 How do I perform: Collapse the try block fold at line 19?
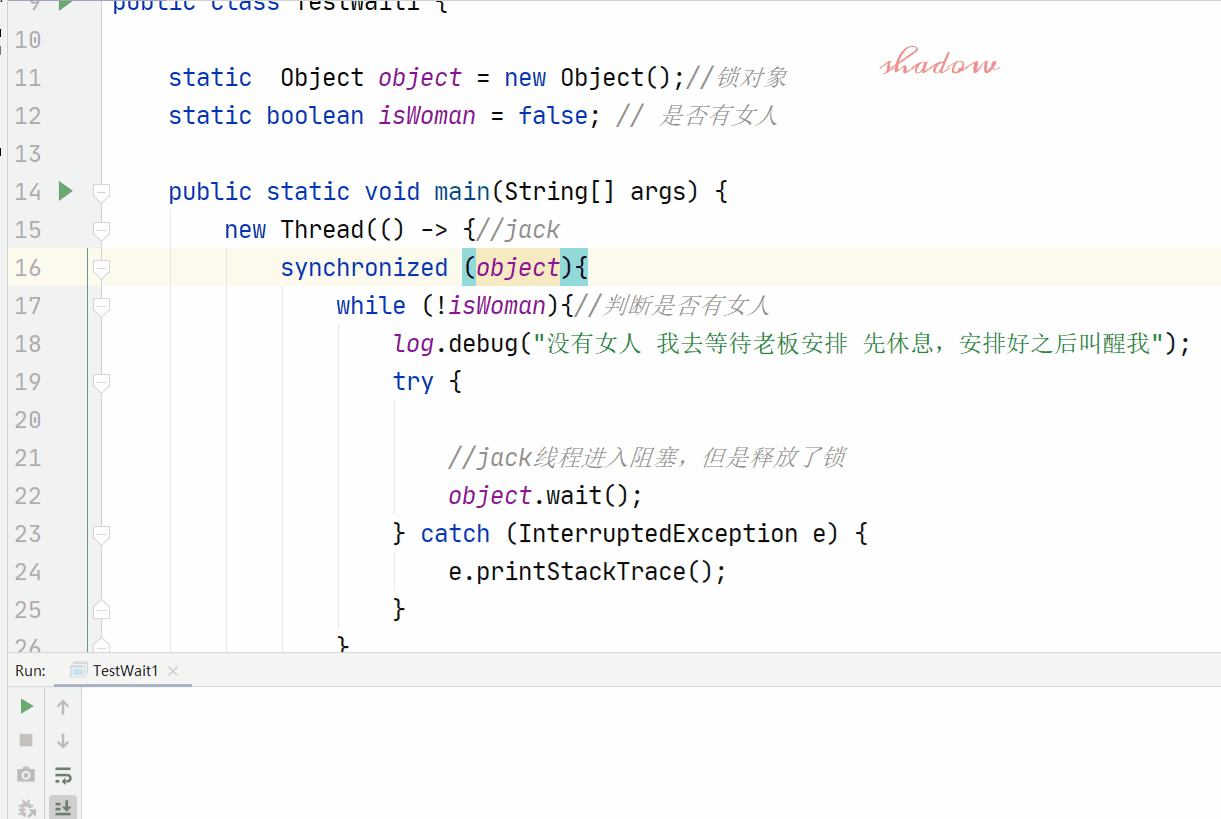pyautogui.click(x=100, y=382)
